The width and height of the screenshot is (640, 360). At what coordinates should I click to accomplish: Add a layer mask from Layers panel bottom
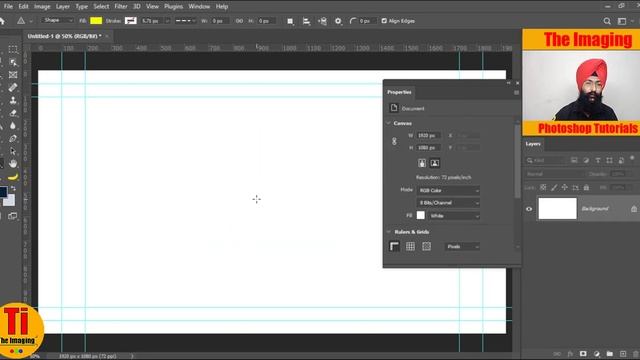point(583,354)
